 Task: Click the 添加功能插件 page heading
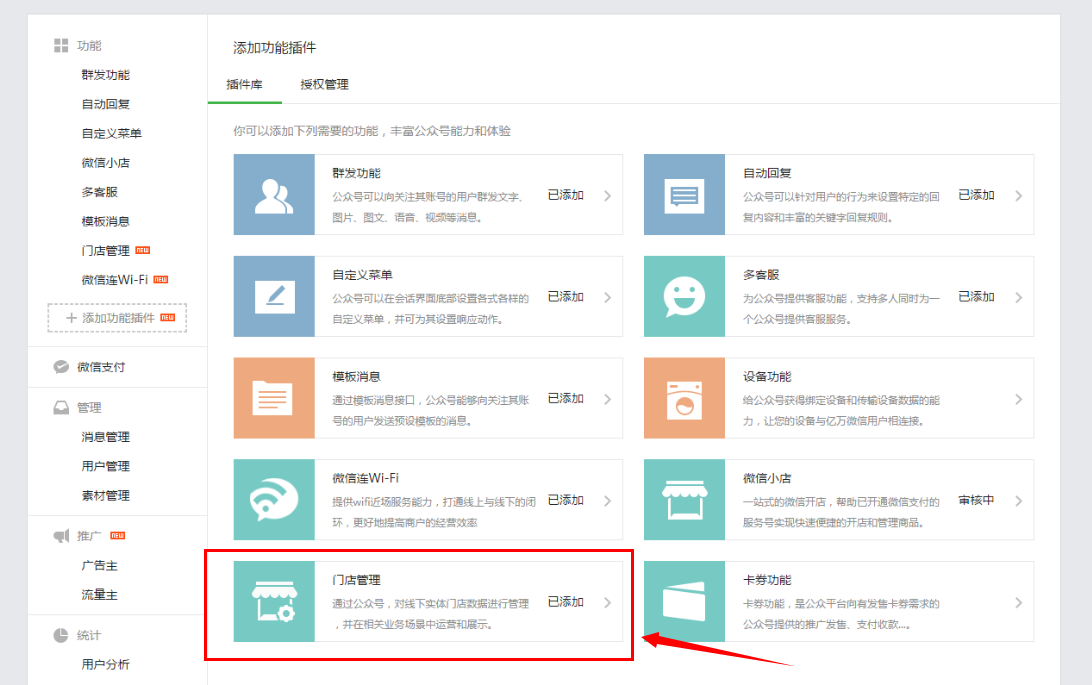point(274,47)
